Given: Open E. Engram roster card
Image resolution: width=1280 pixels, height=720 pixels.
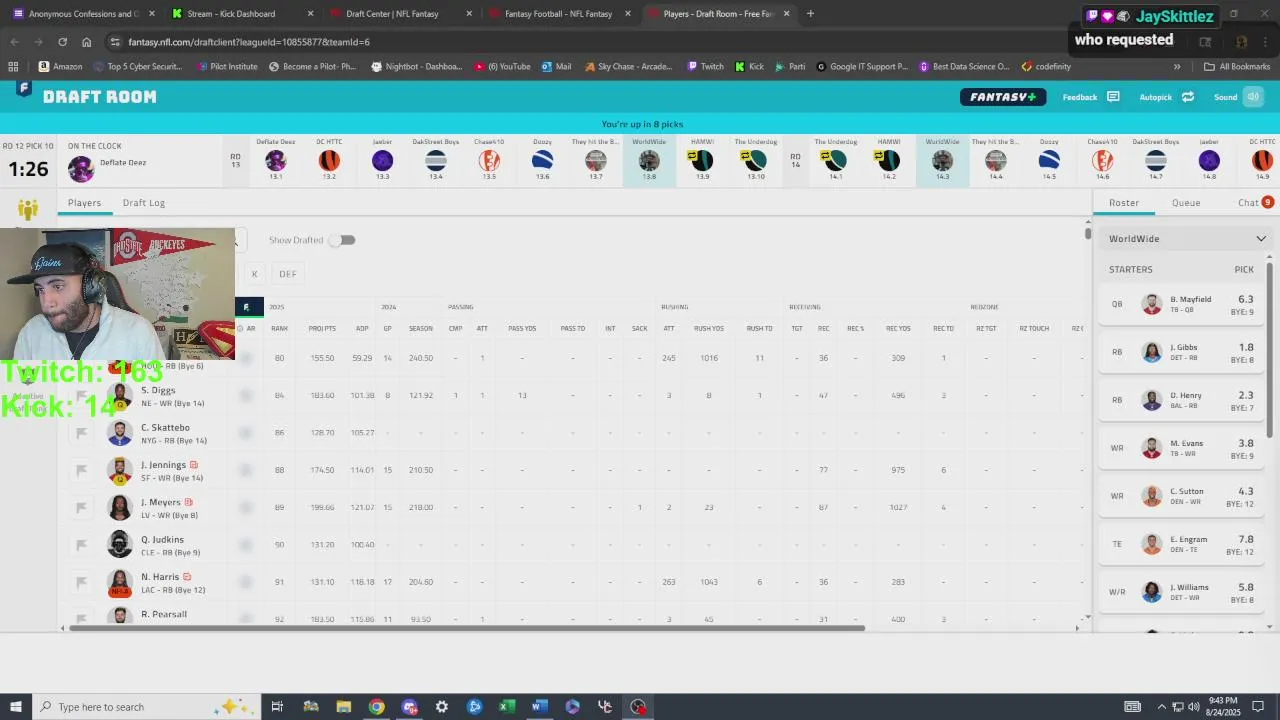Looking at the screenshot, I should pyautogui.click(x=1182, y=544).
